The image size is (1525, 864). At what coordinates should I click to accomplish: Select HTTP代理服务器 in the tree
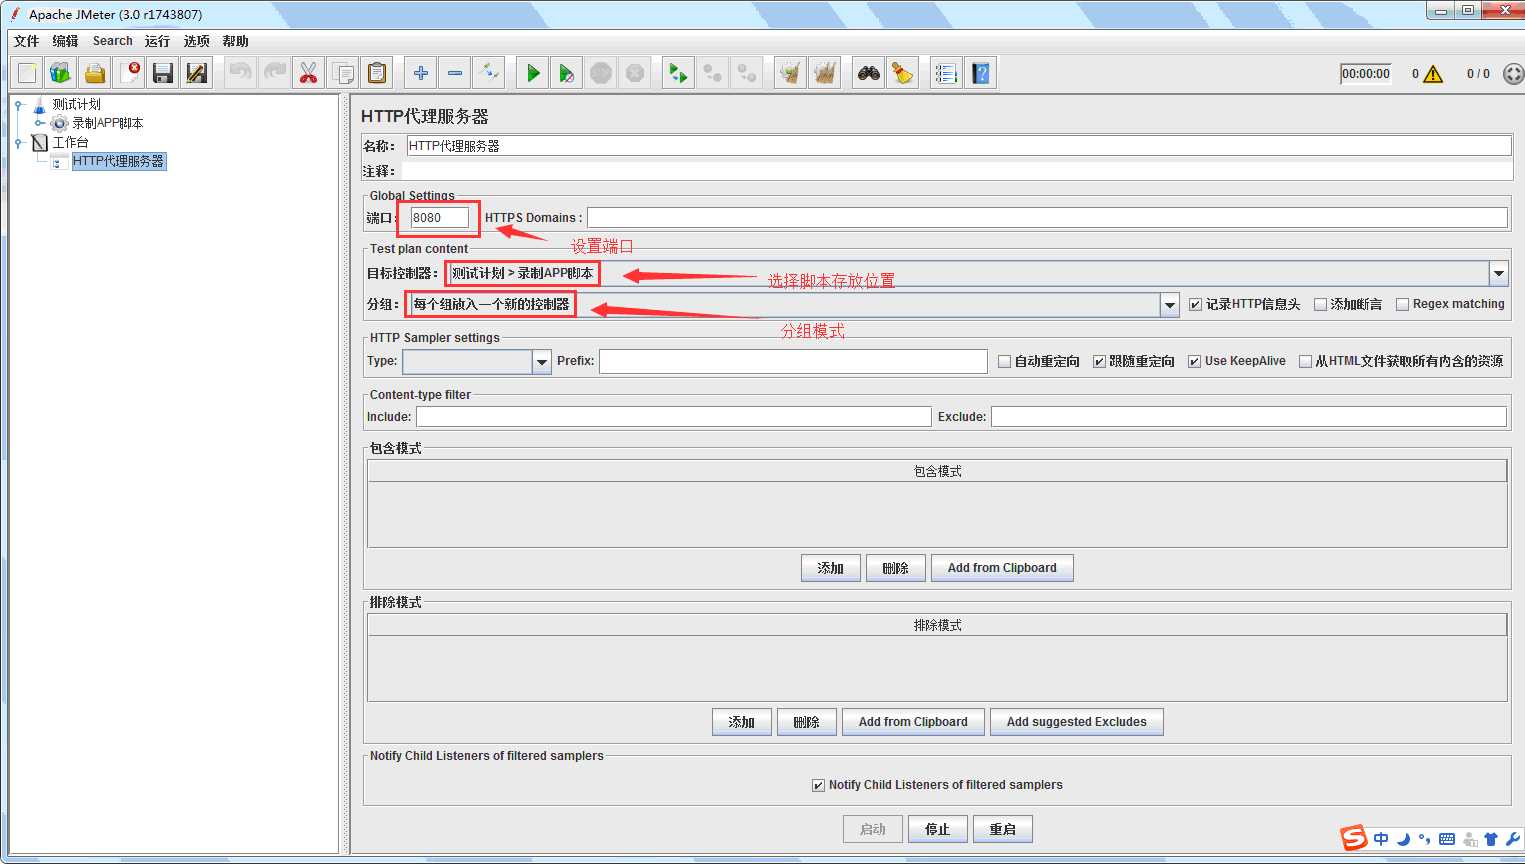tap(118, 161)
